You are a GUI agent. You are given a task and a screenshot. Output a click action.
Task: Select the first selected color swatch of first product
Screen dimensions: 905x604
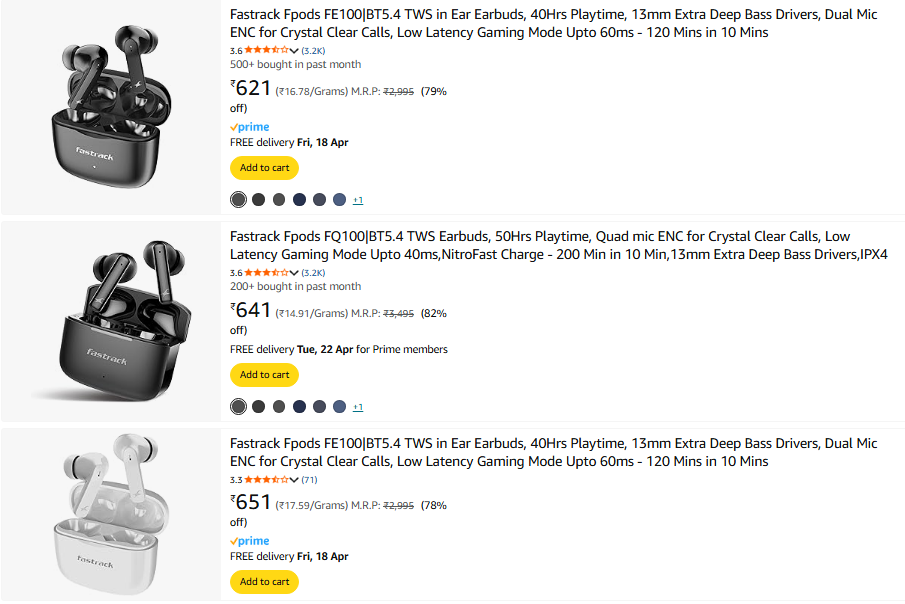point(238,199)
